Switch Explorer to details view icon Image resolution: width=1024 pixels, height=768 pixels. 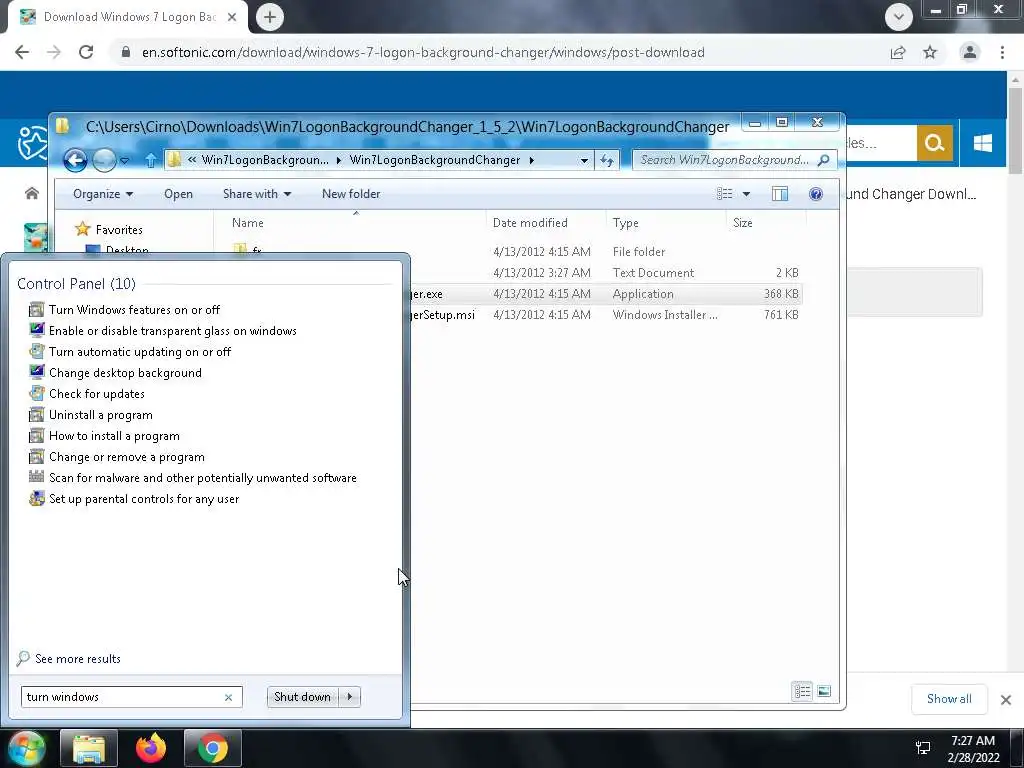(802, 691)
